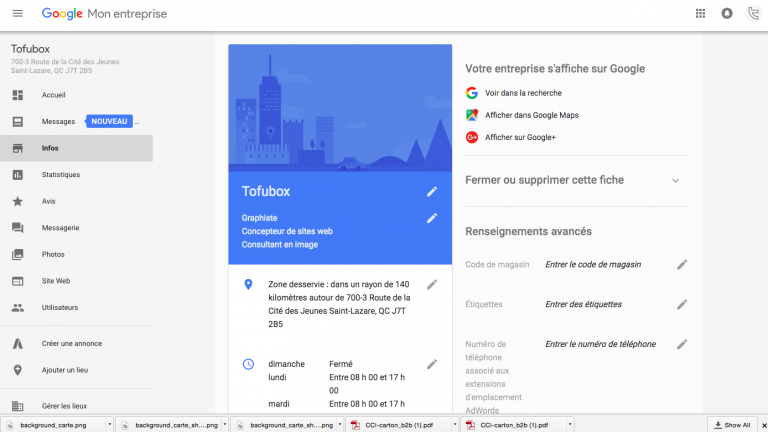768x432 pixels.
Task: Click Afficher dans Google Maps link
Action: point(531,115)
